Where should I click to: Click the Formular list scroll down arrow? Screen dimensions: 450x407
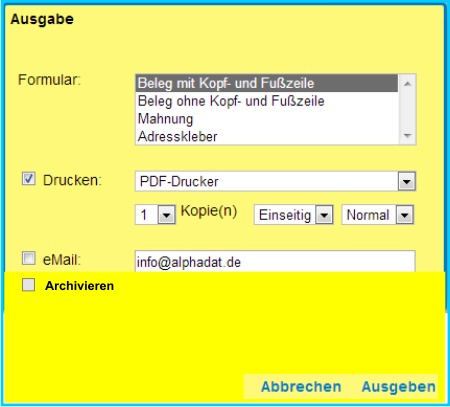click(x=407, y=136)
